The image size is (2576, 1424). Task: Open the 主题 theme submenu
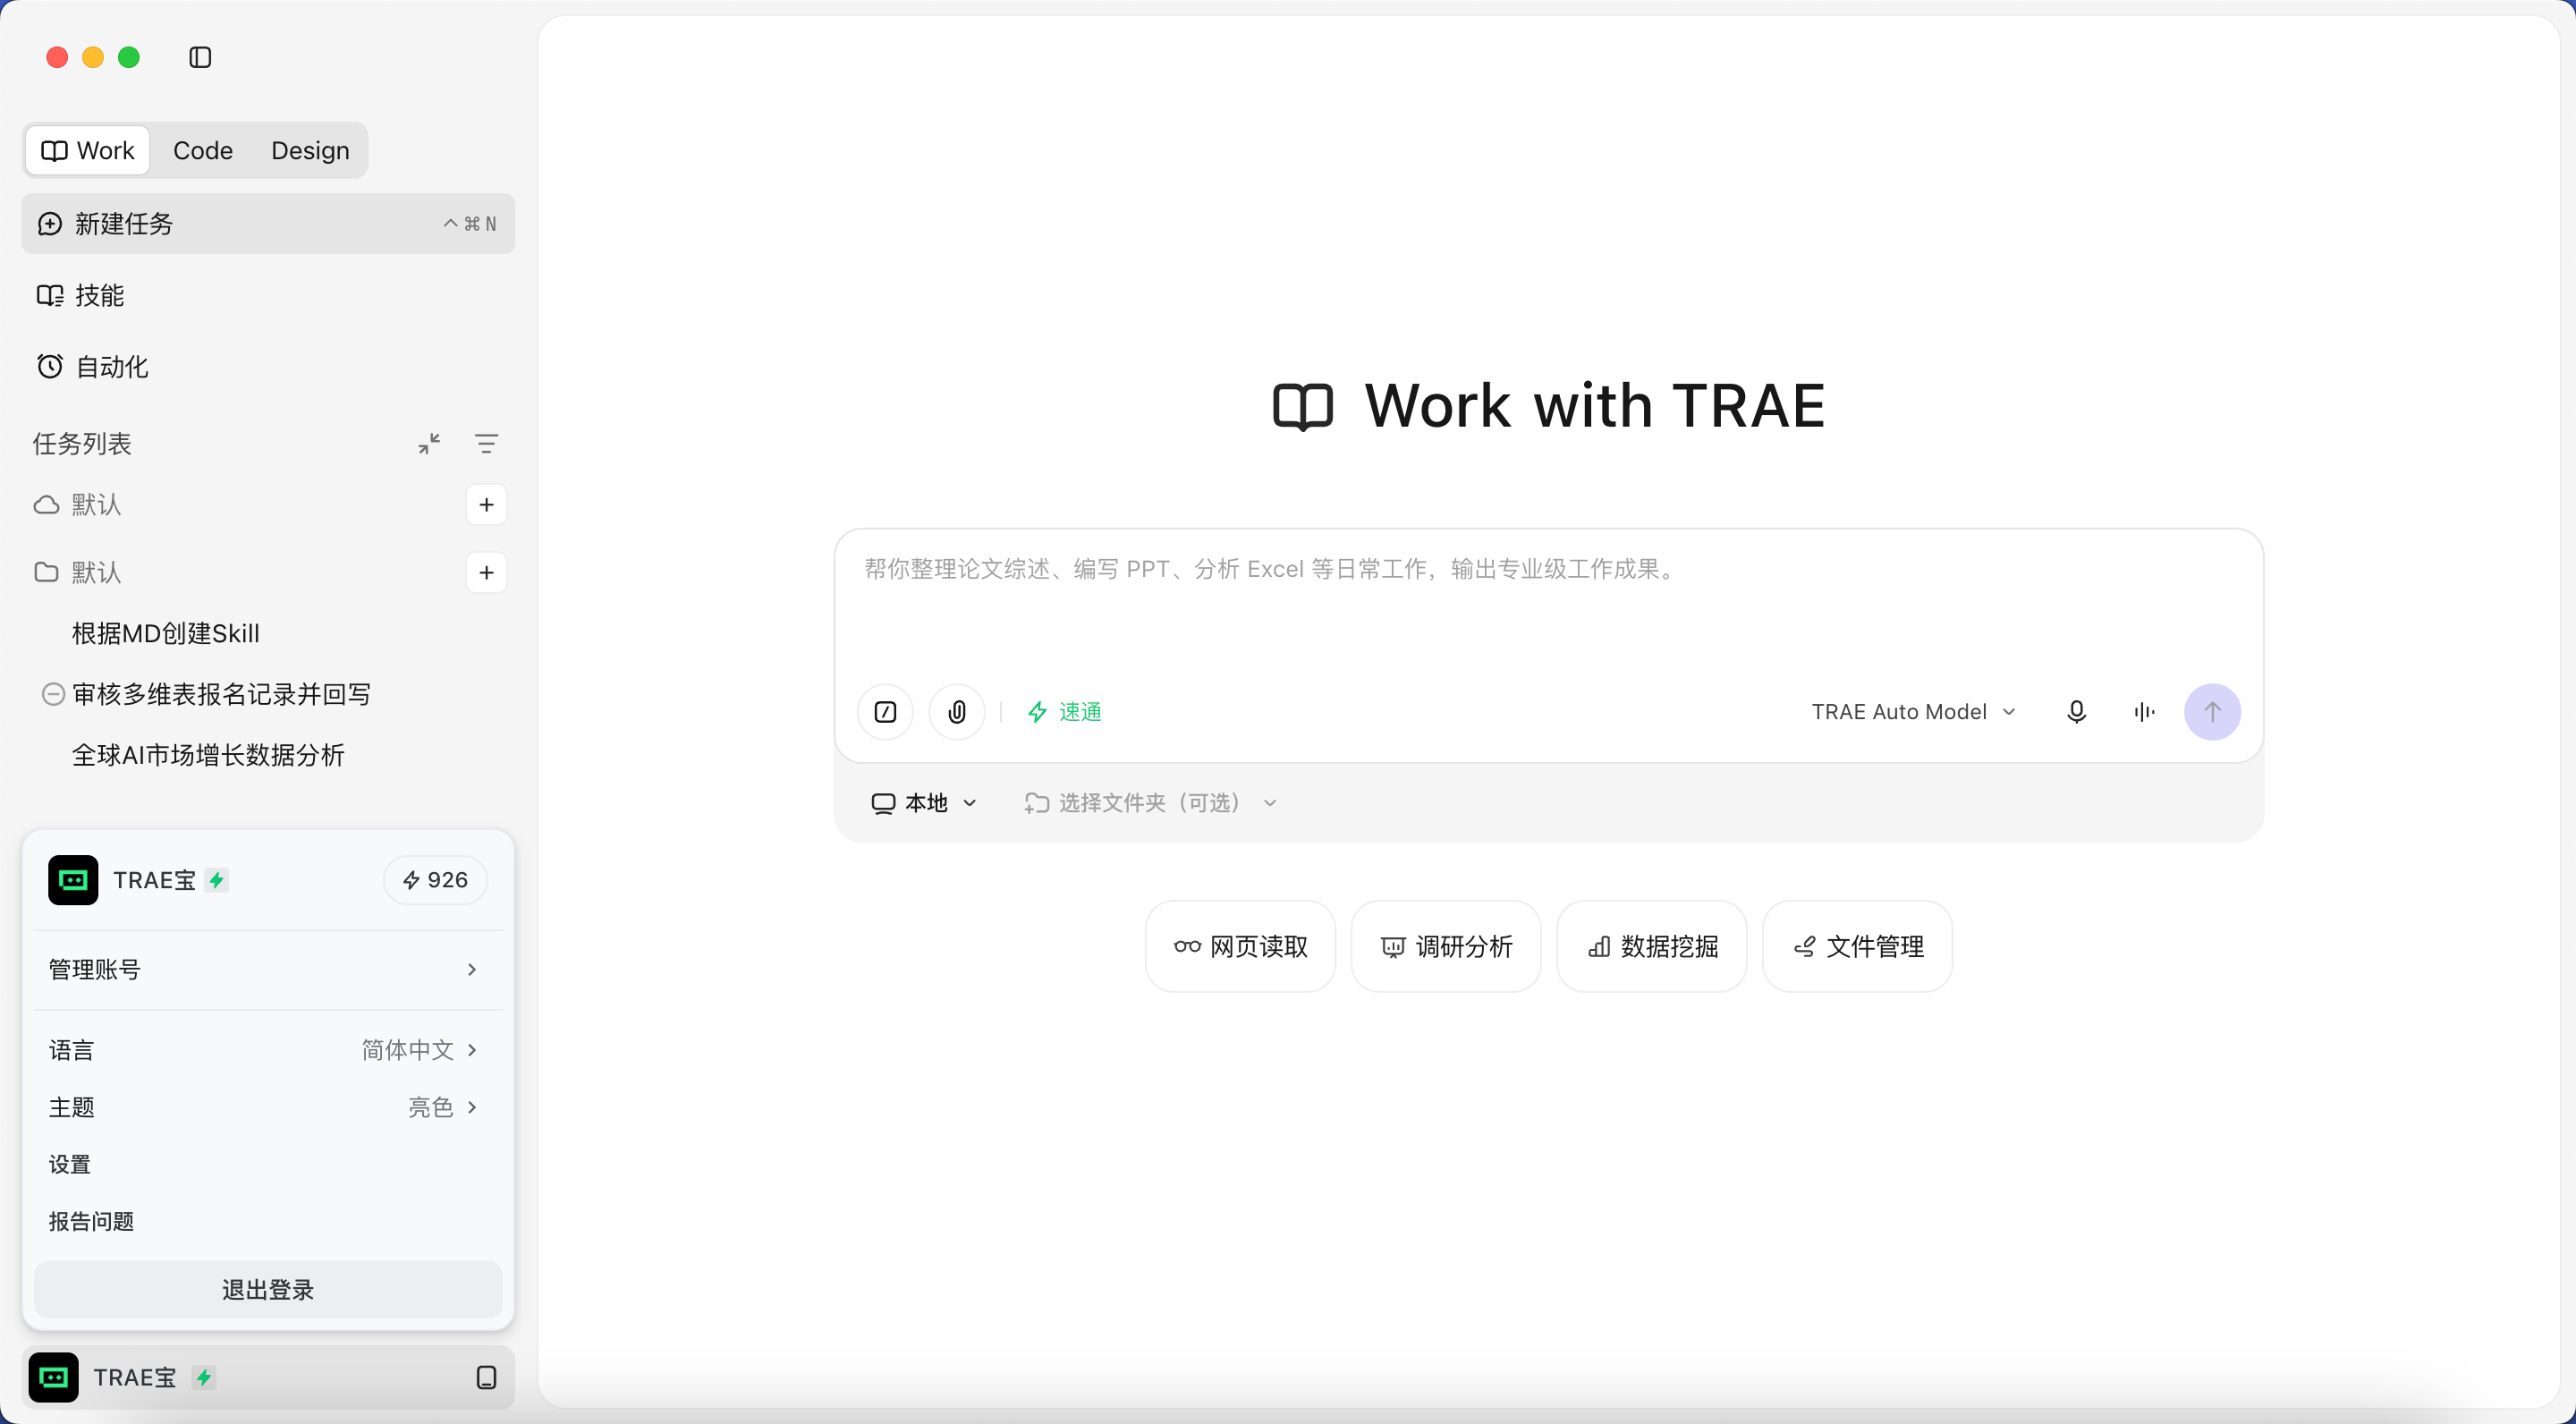click(268, 1107)
